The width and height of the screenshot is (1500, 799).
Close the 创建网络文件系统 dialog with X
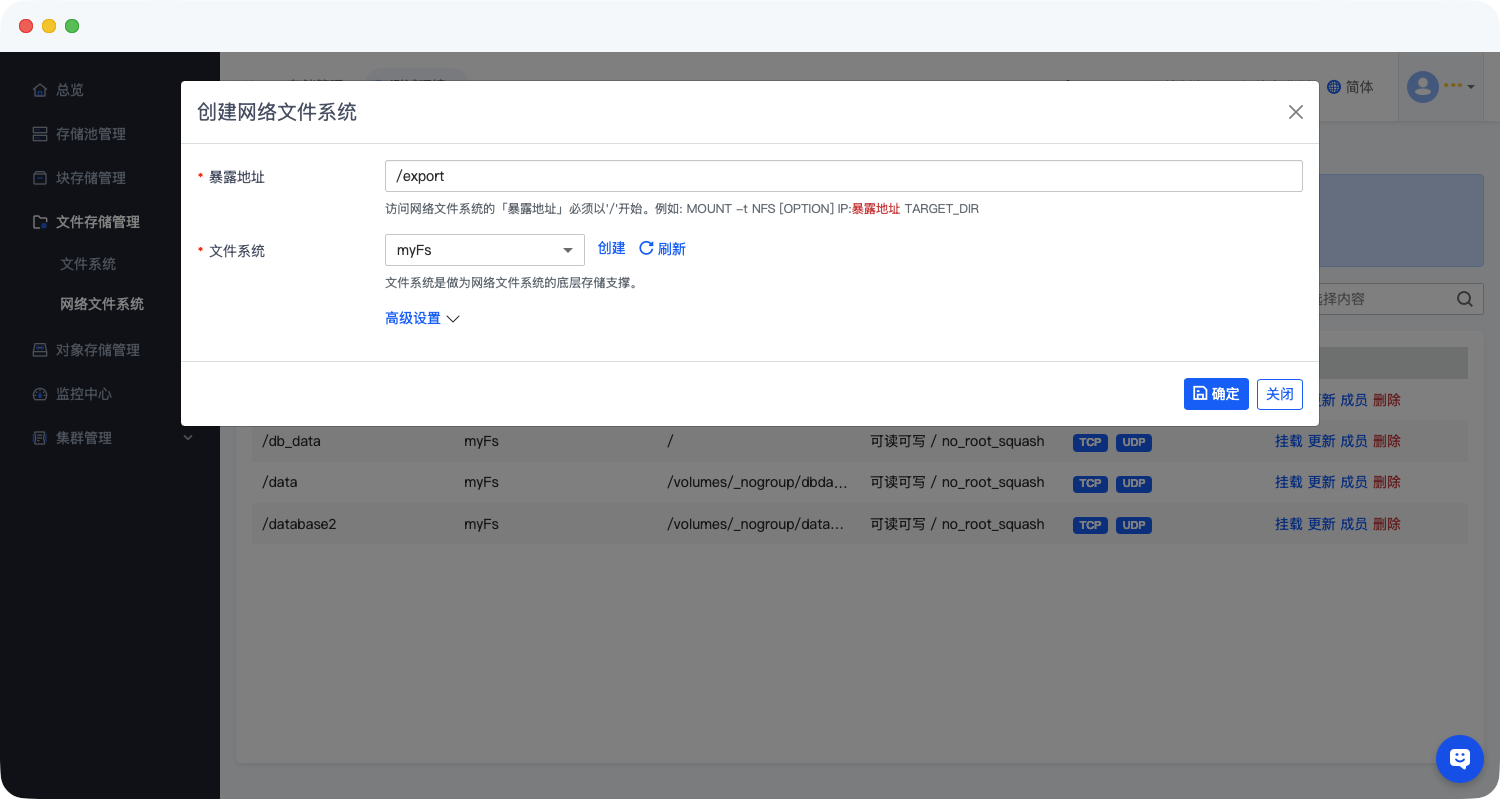tap(1295, 112)
